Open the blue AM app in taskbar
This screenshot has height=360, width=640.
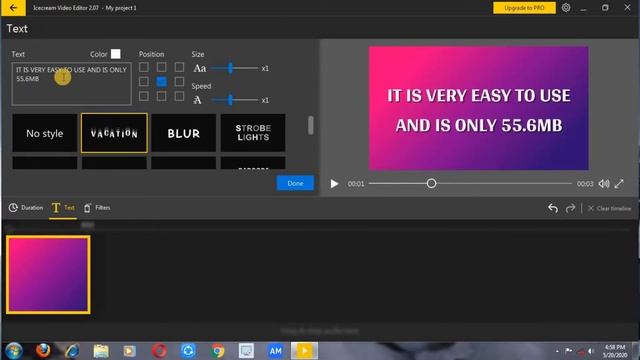[x=276, y=351]
